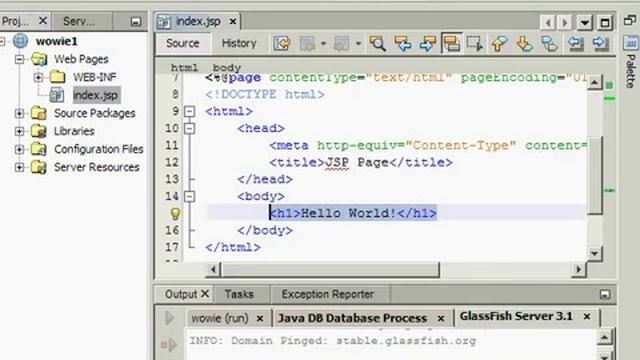Screen dimensions: 640x360
Task: Toggle bookmark on current line icon
Action: point(549,43)
